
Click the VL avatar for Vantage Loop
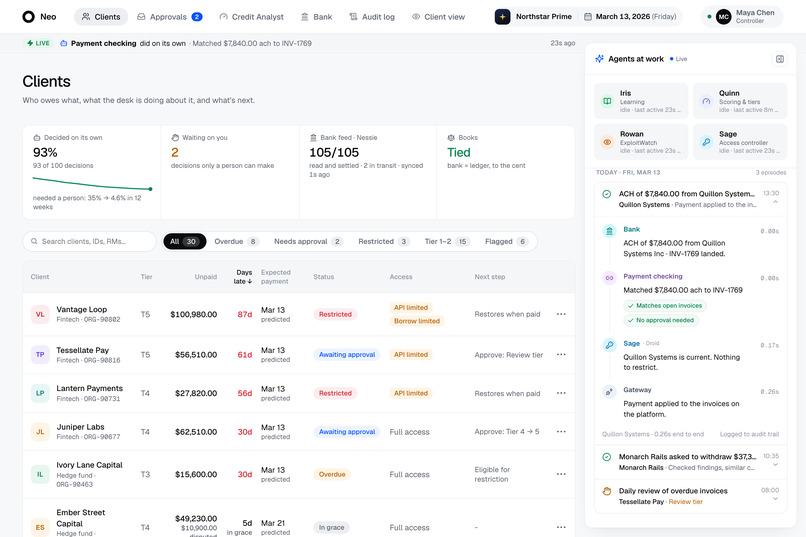[40, 314]
